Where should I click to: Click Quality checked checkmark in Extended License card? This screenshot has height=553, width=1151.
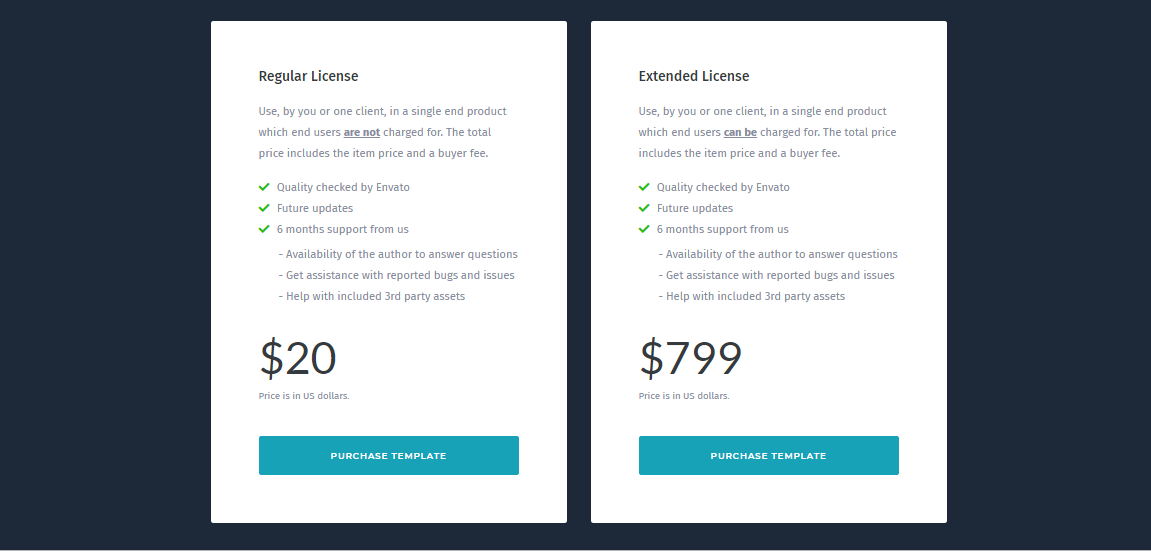point(644,187)
